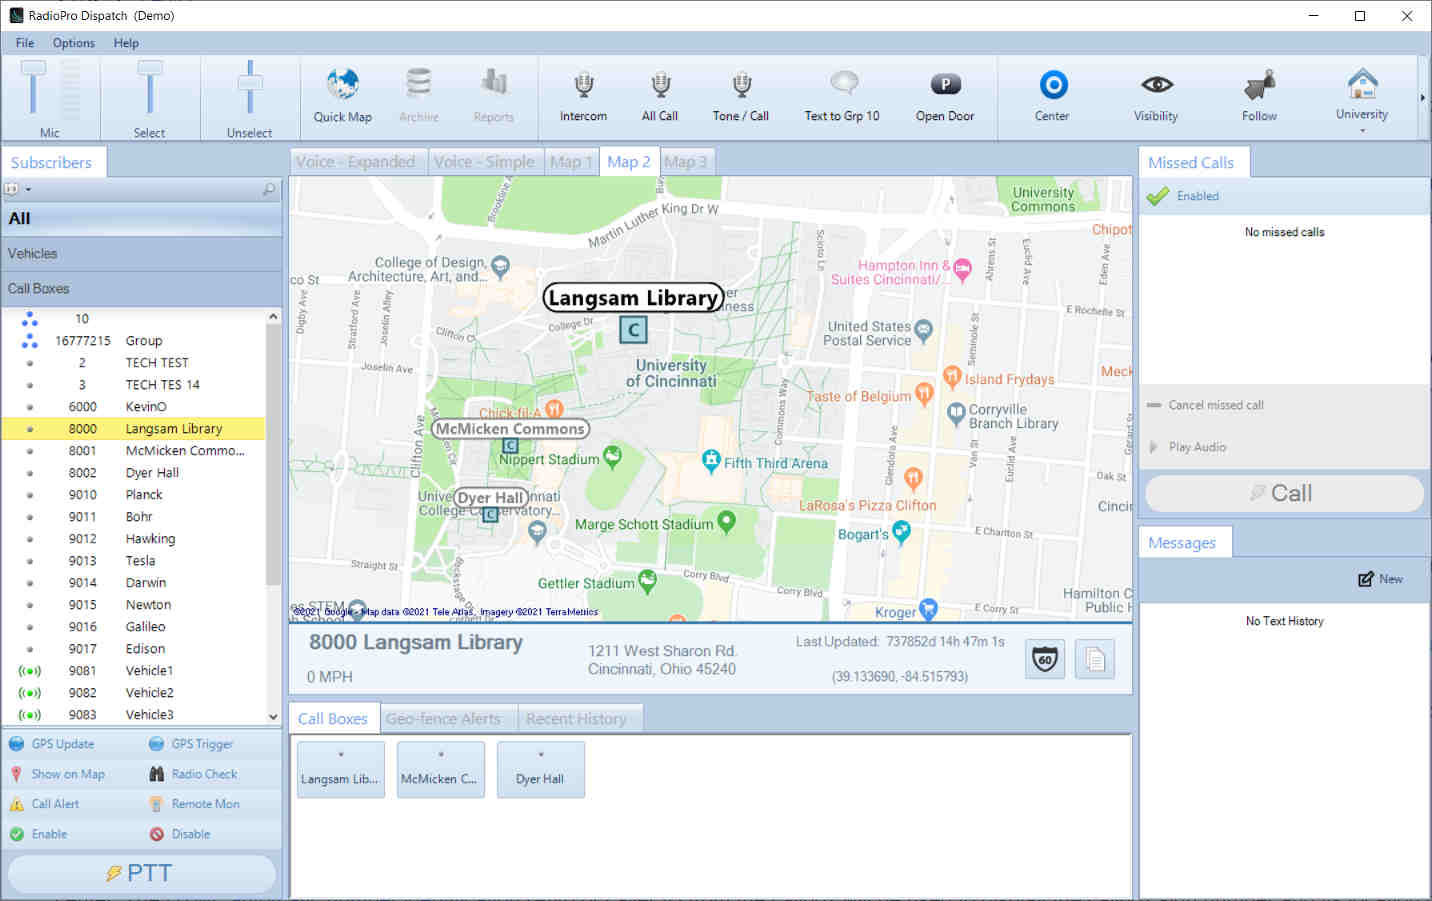Viewport: 1432px width, 901px height.
Task: Click the document copy icon
Action: click(x=1095, y=659)
